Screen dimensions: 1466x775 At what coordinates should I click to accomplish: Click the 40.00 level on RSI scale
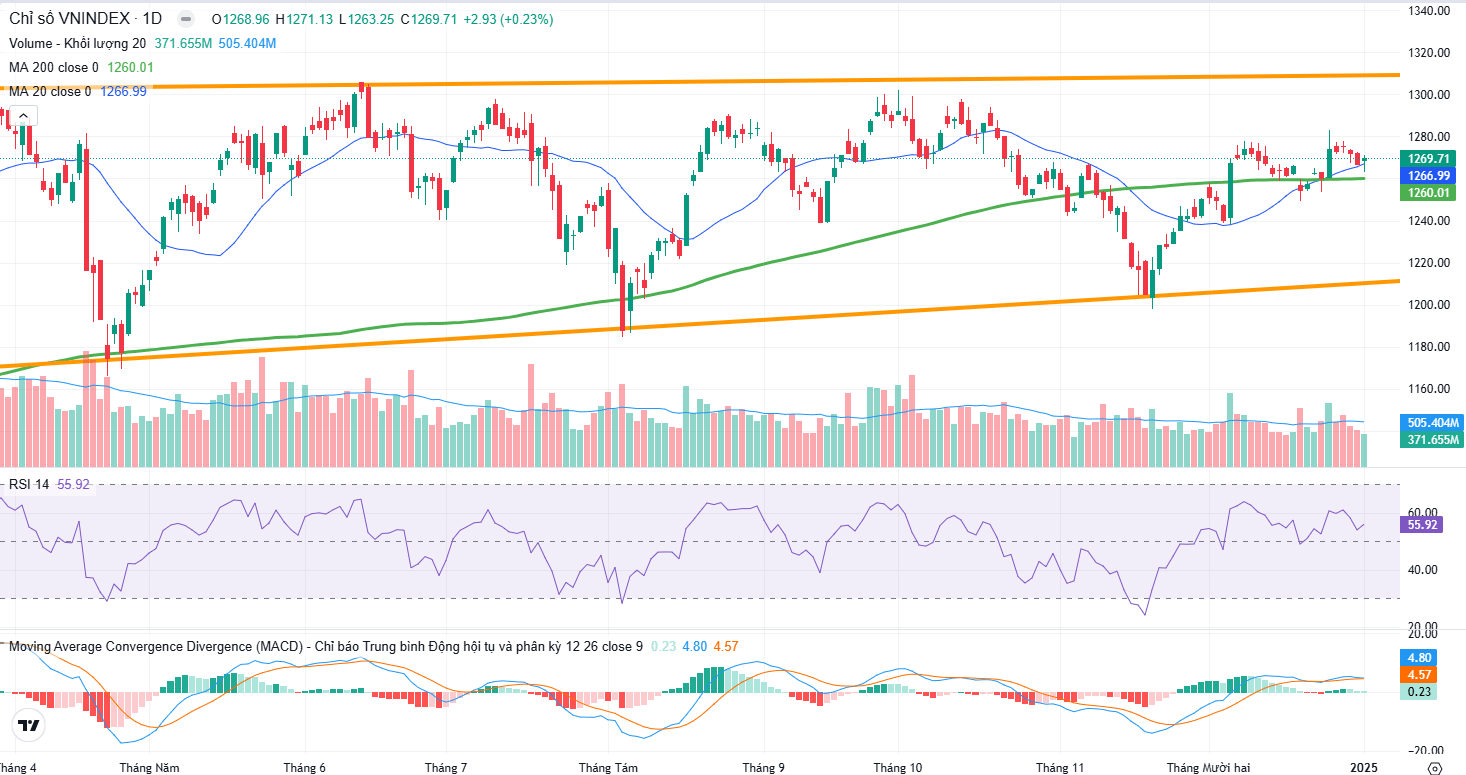(x=1425, y=570)
